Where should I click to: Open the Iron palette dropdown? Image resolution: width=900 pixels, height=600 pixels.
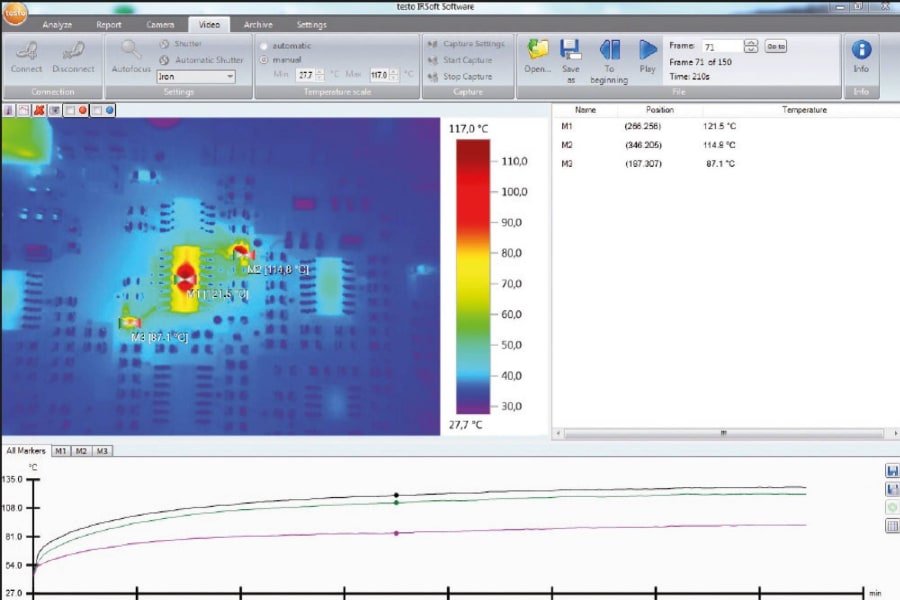(230, 76)
